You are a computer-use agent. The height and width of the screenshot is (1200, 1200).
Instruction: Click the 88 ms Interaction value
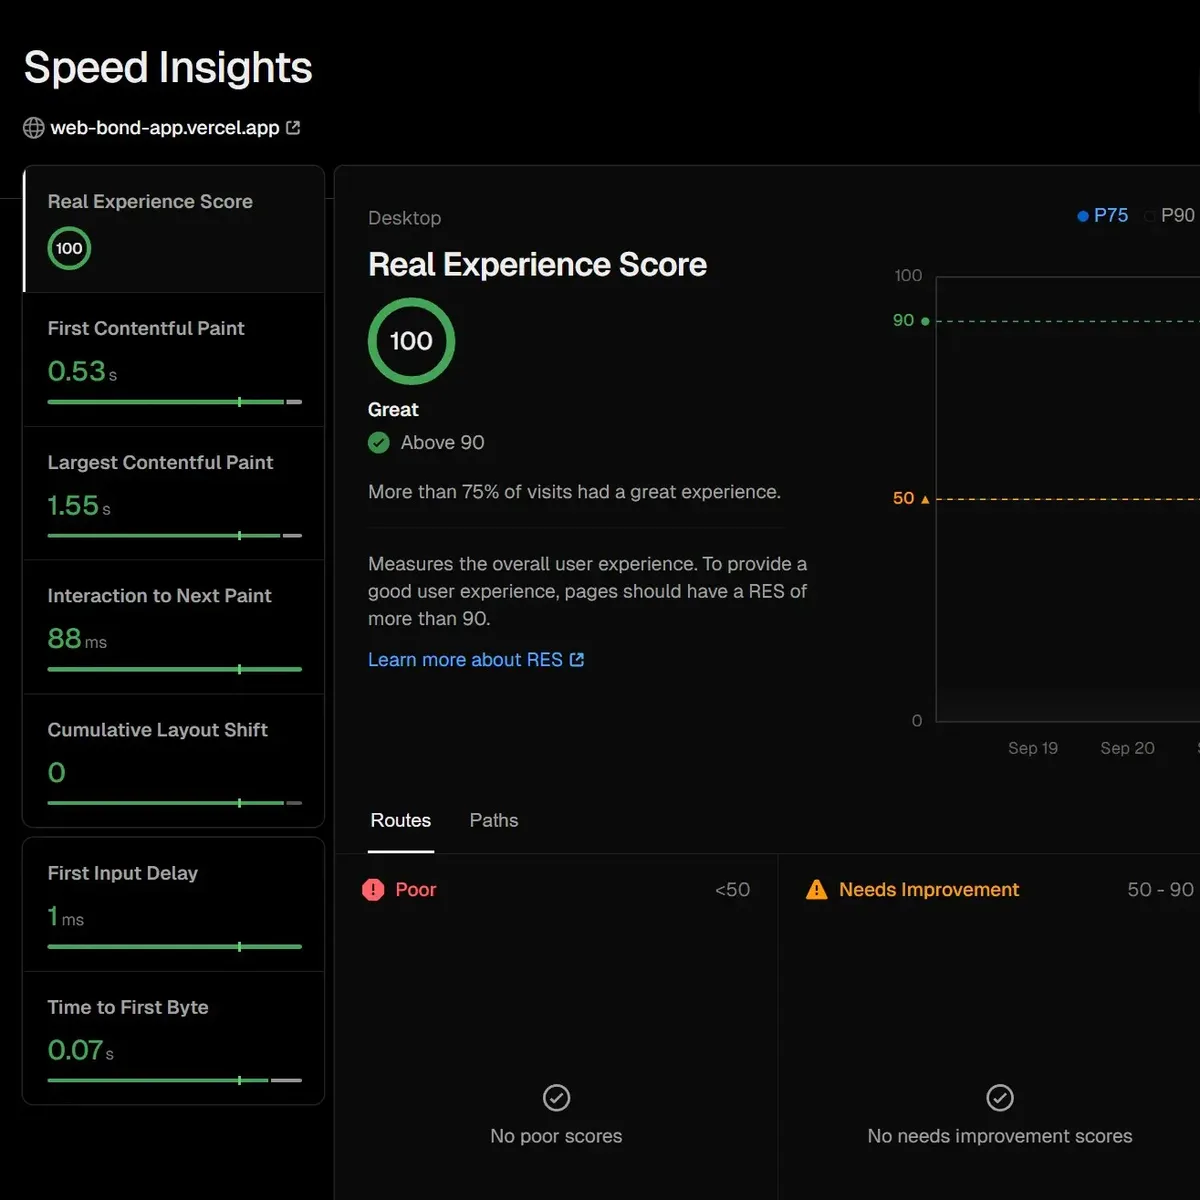pyautogui.click(x=77, y=639)
